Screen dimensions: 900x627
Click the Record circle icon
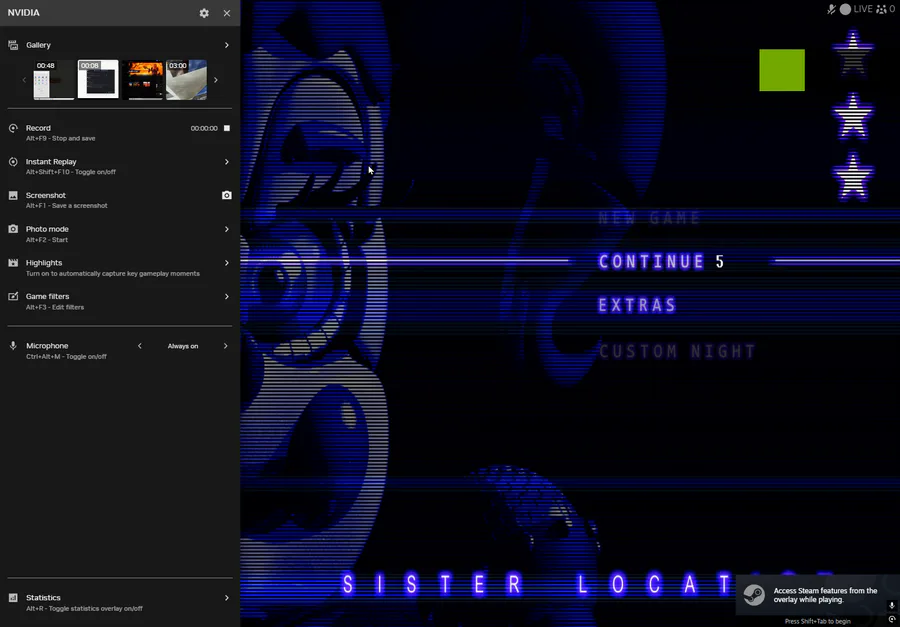point(13,128)
